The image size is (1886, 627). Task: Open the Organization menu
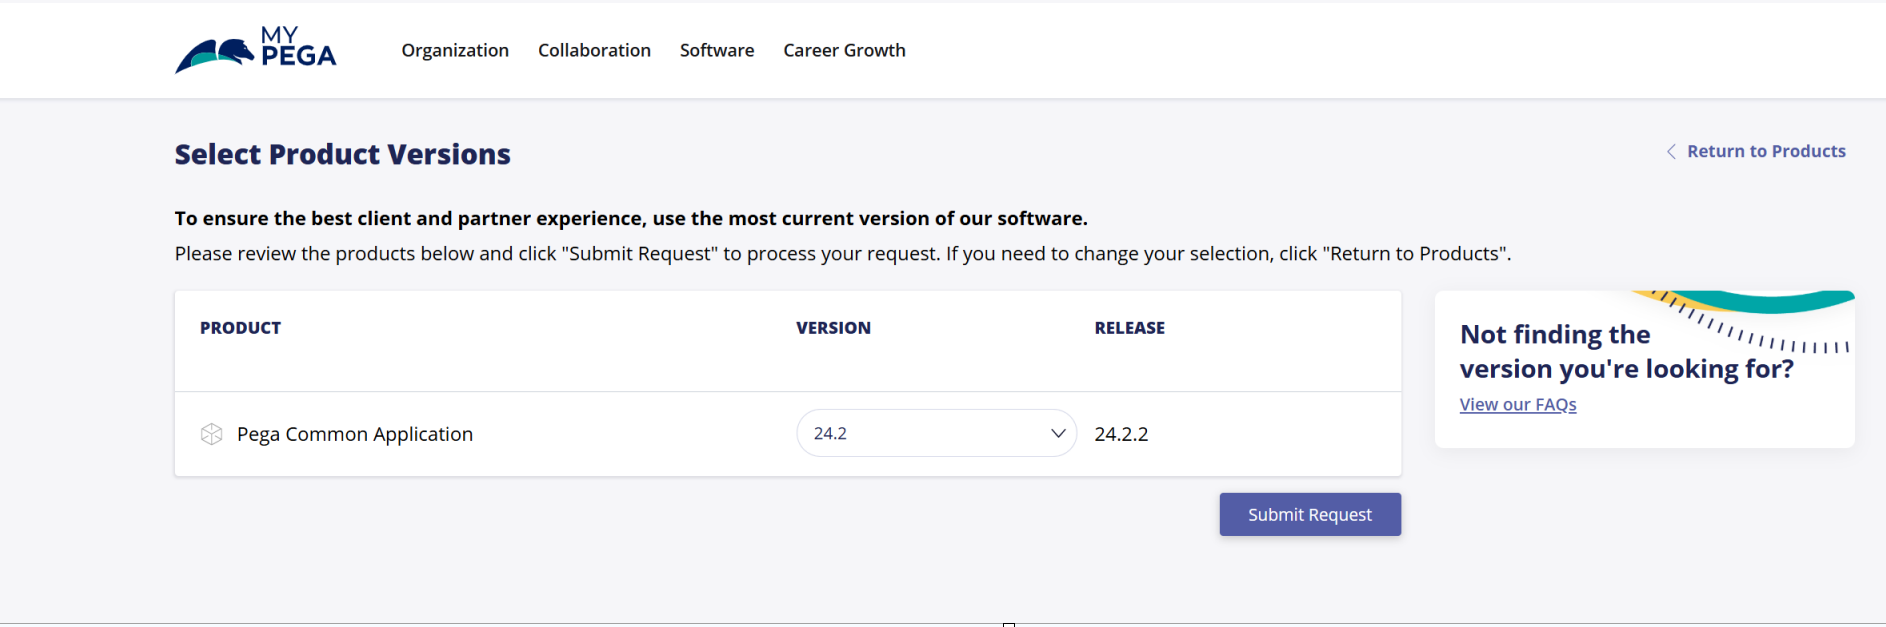455,50
